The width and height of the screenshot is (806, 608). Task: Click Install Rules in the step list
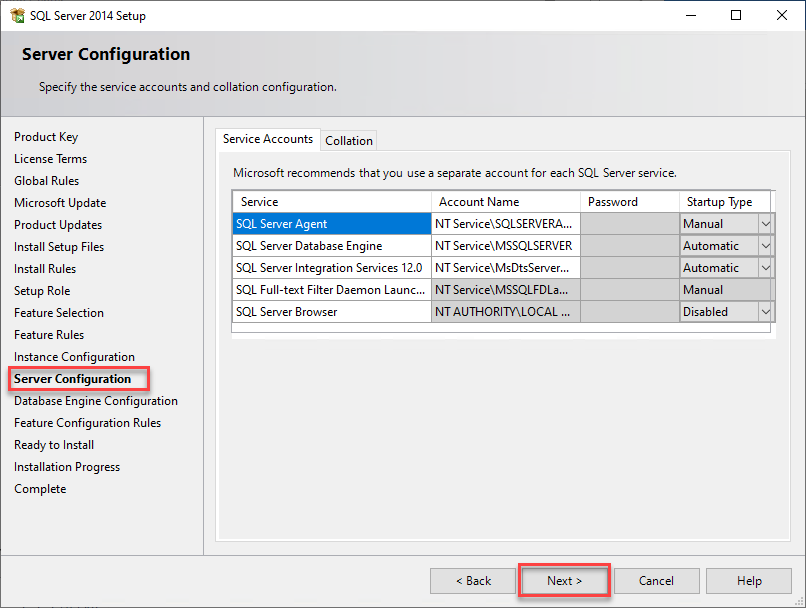point(45,269)
